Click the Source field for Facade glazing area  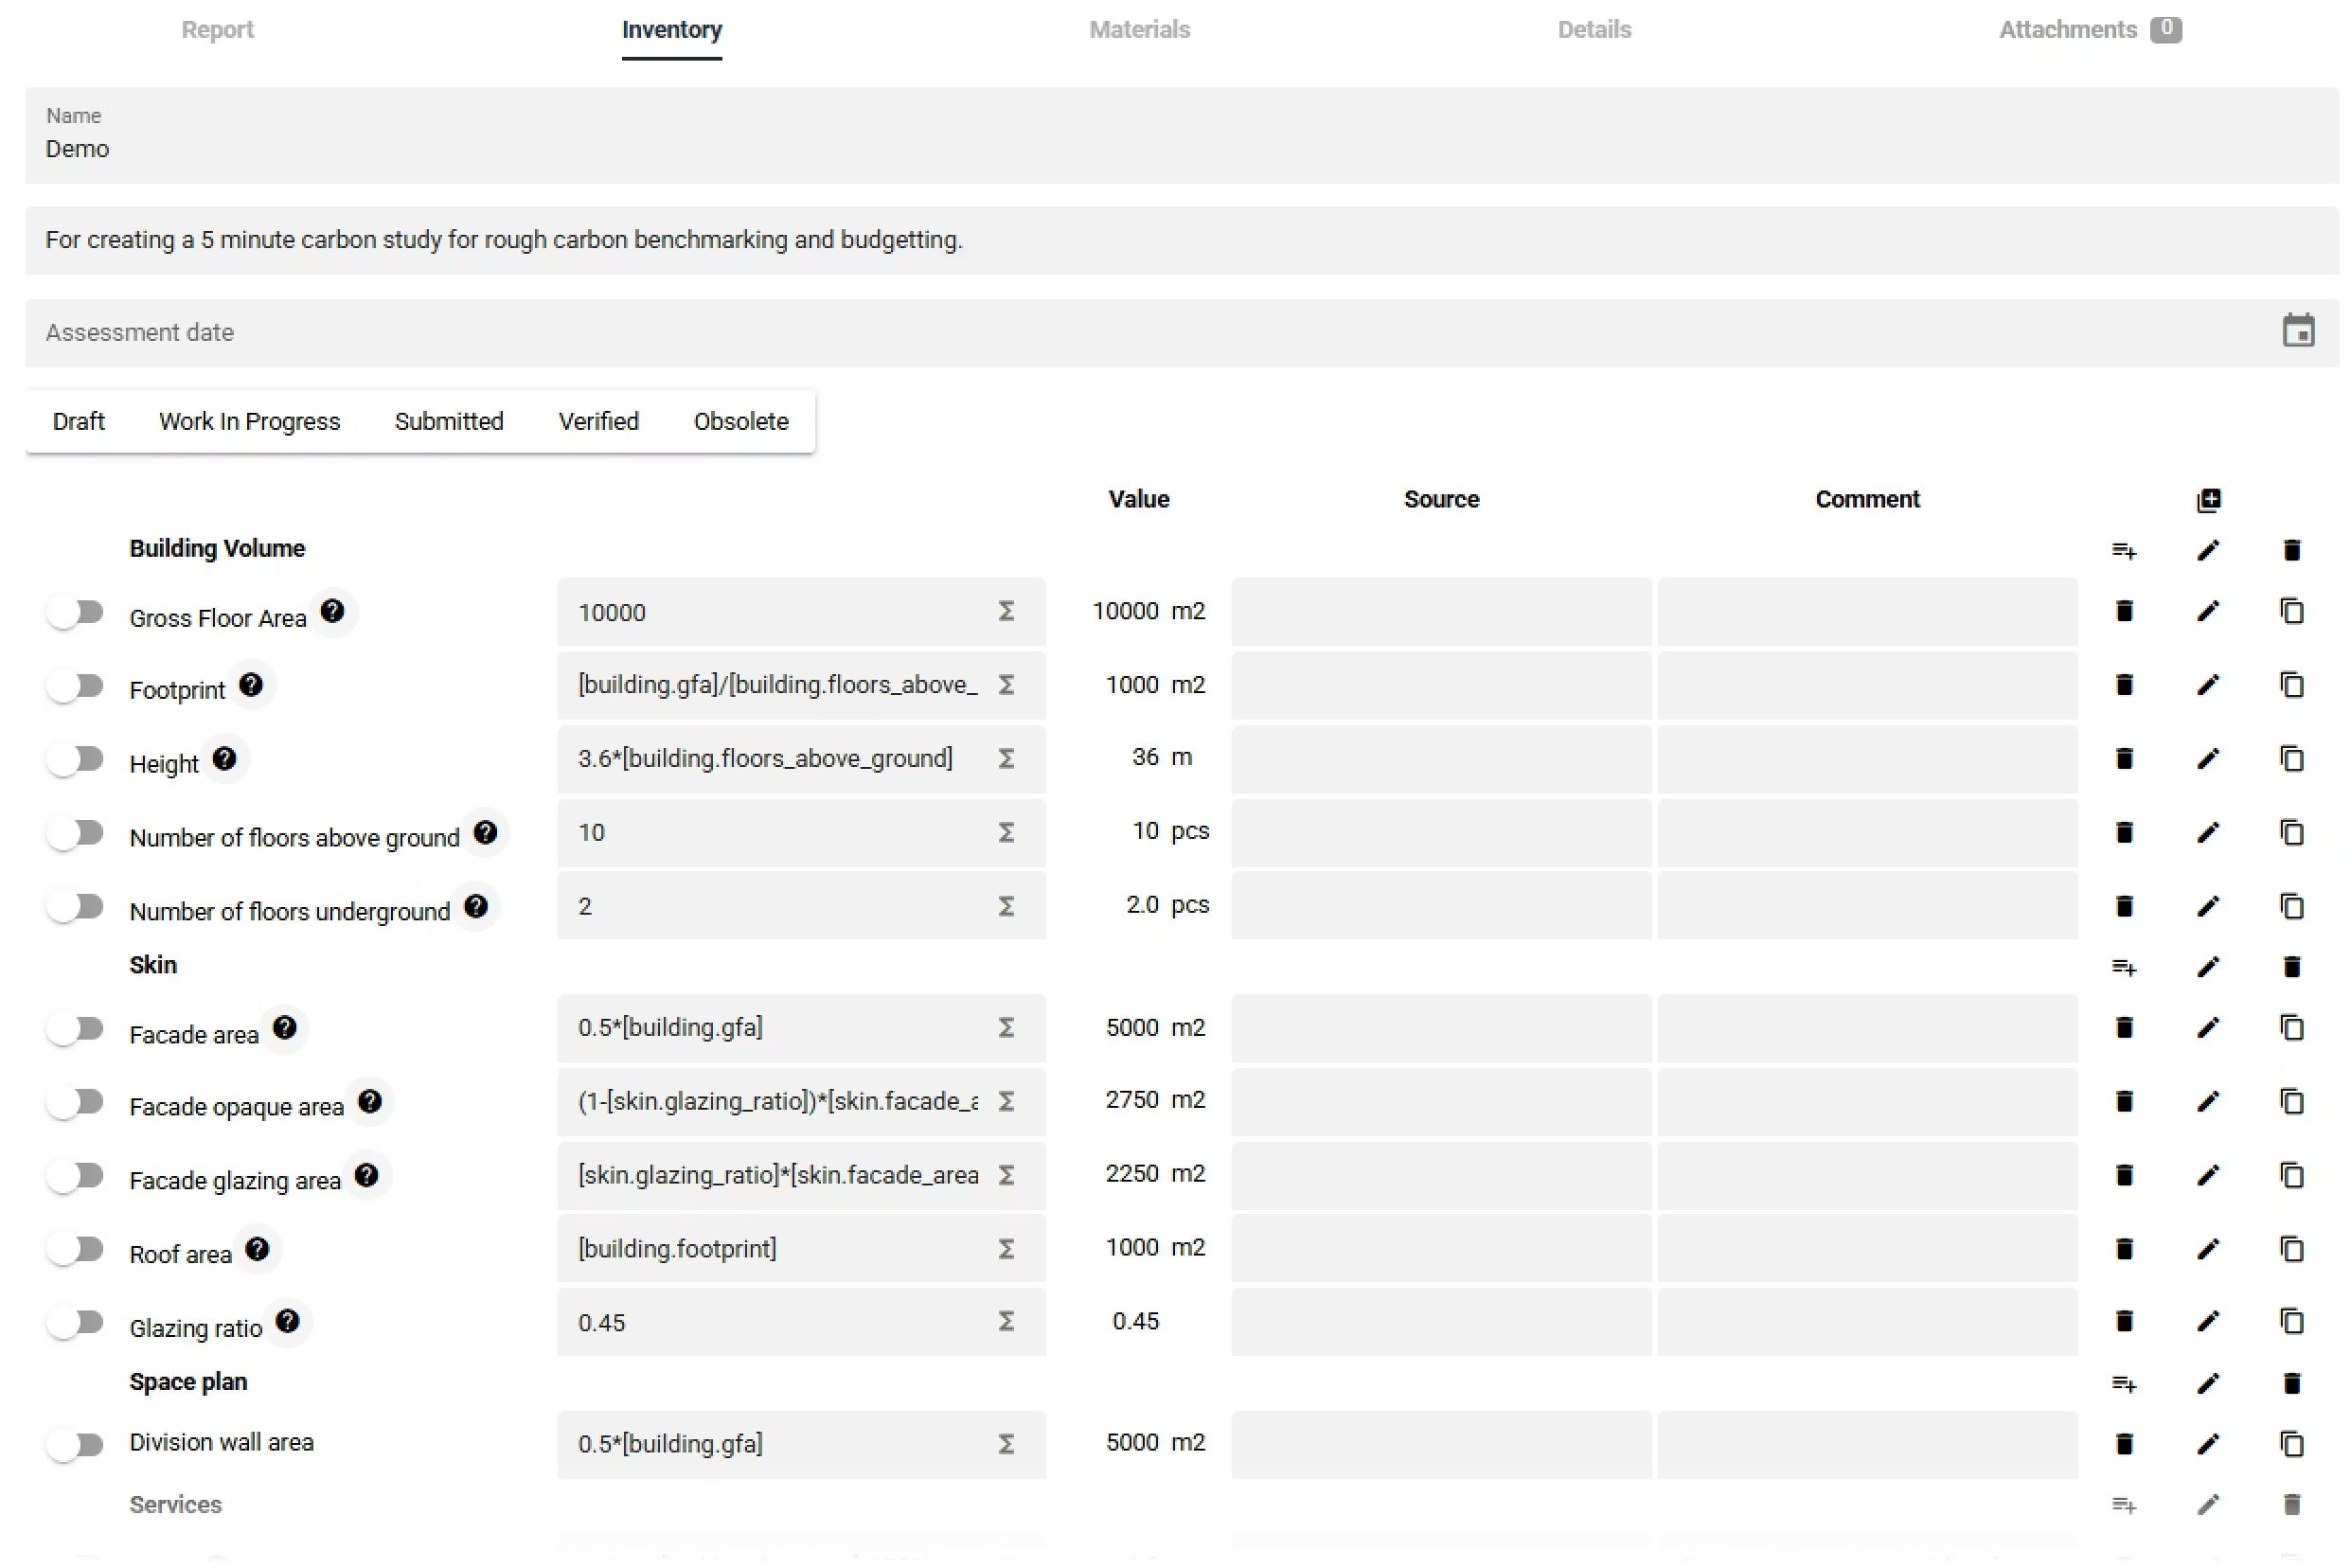coord(1440,1175)
